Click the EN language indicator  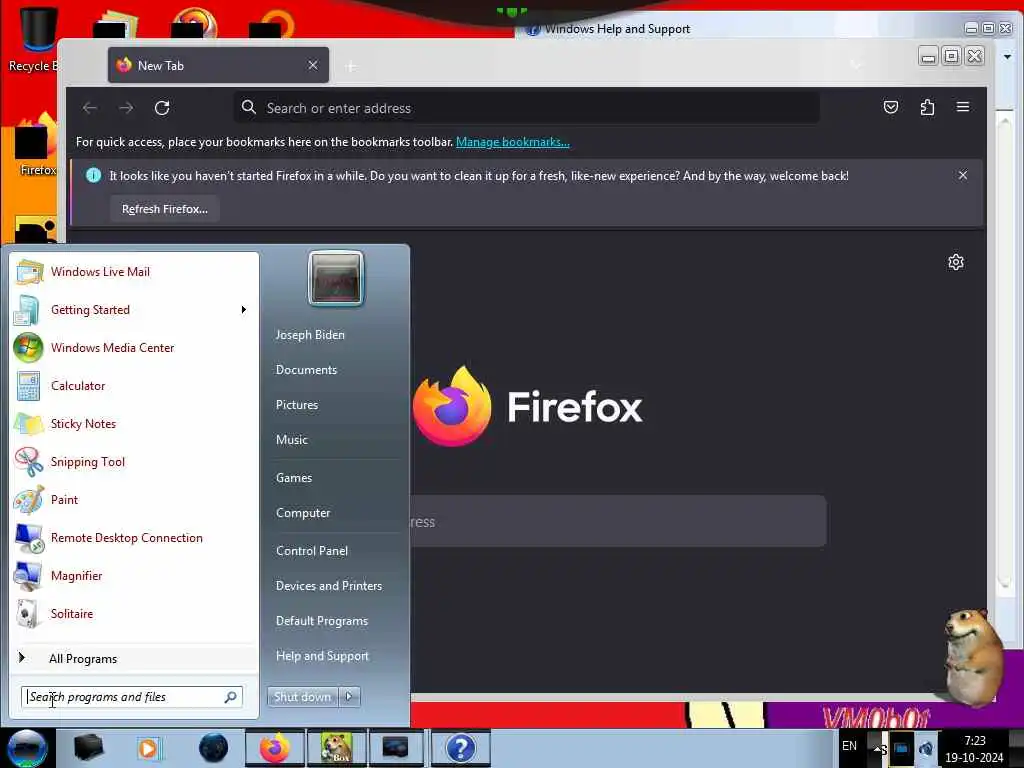click(x=849, y=746)
